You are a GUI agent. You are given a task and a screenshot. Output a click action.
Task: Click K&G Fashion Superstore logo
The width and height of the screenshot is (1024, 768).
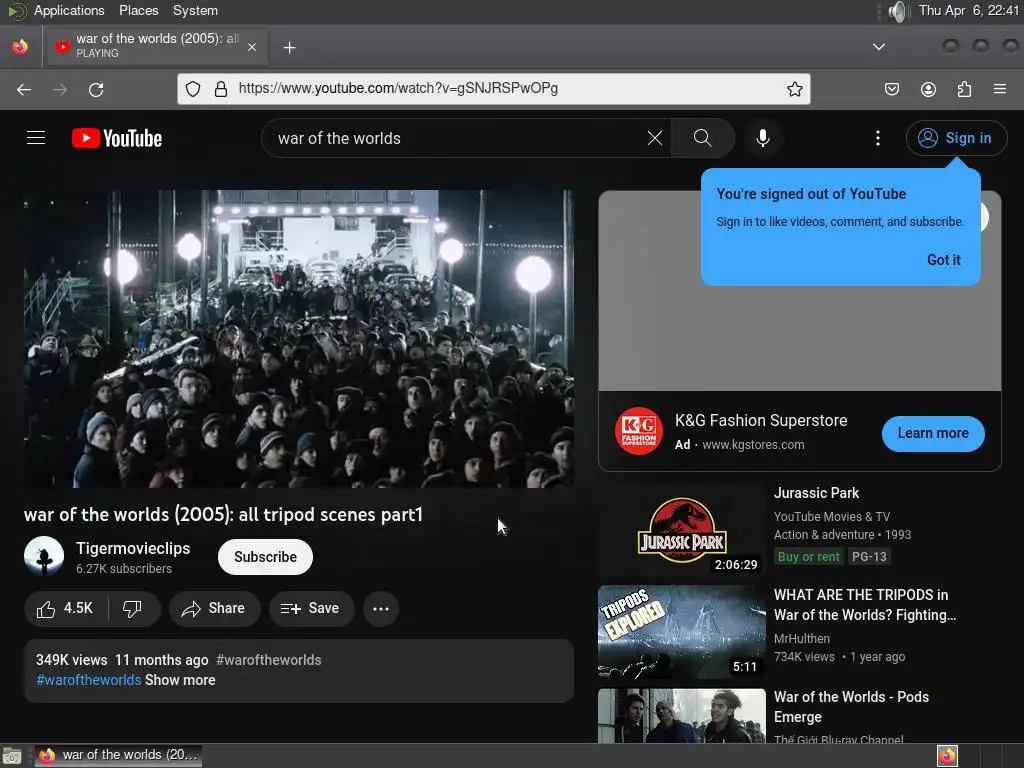pyautogui.click(x=639, y=431)
